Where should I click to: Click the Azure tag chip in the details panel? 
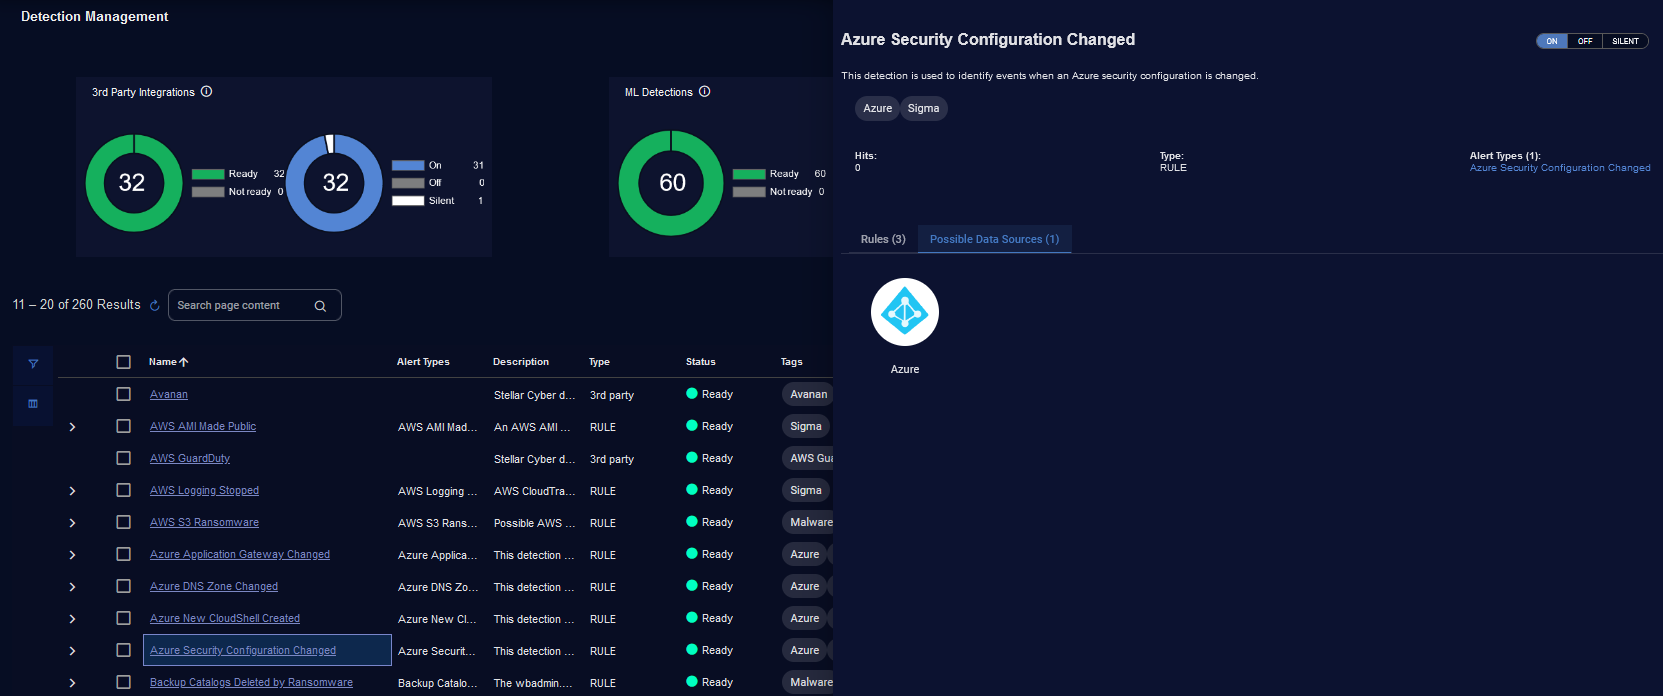point(877,108)
